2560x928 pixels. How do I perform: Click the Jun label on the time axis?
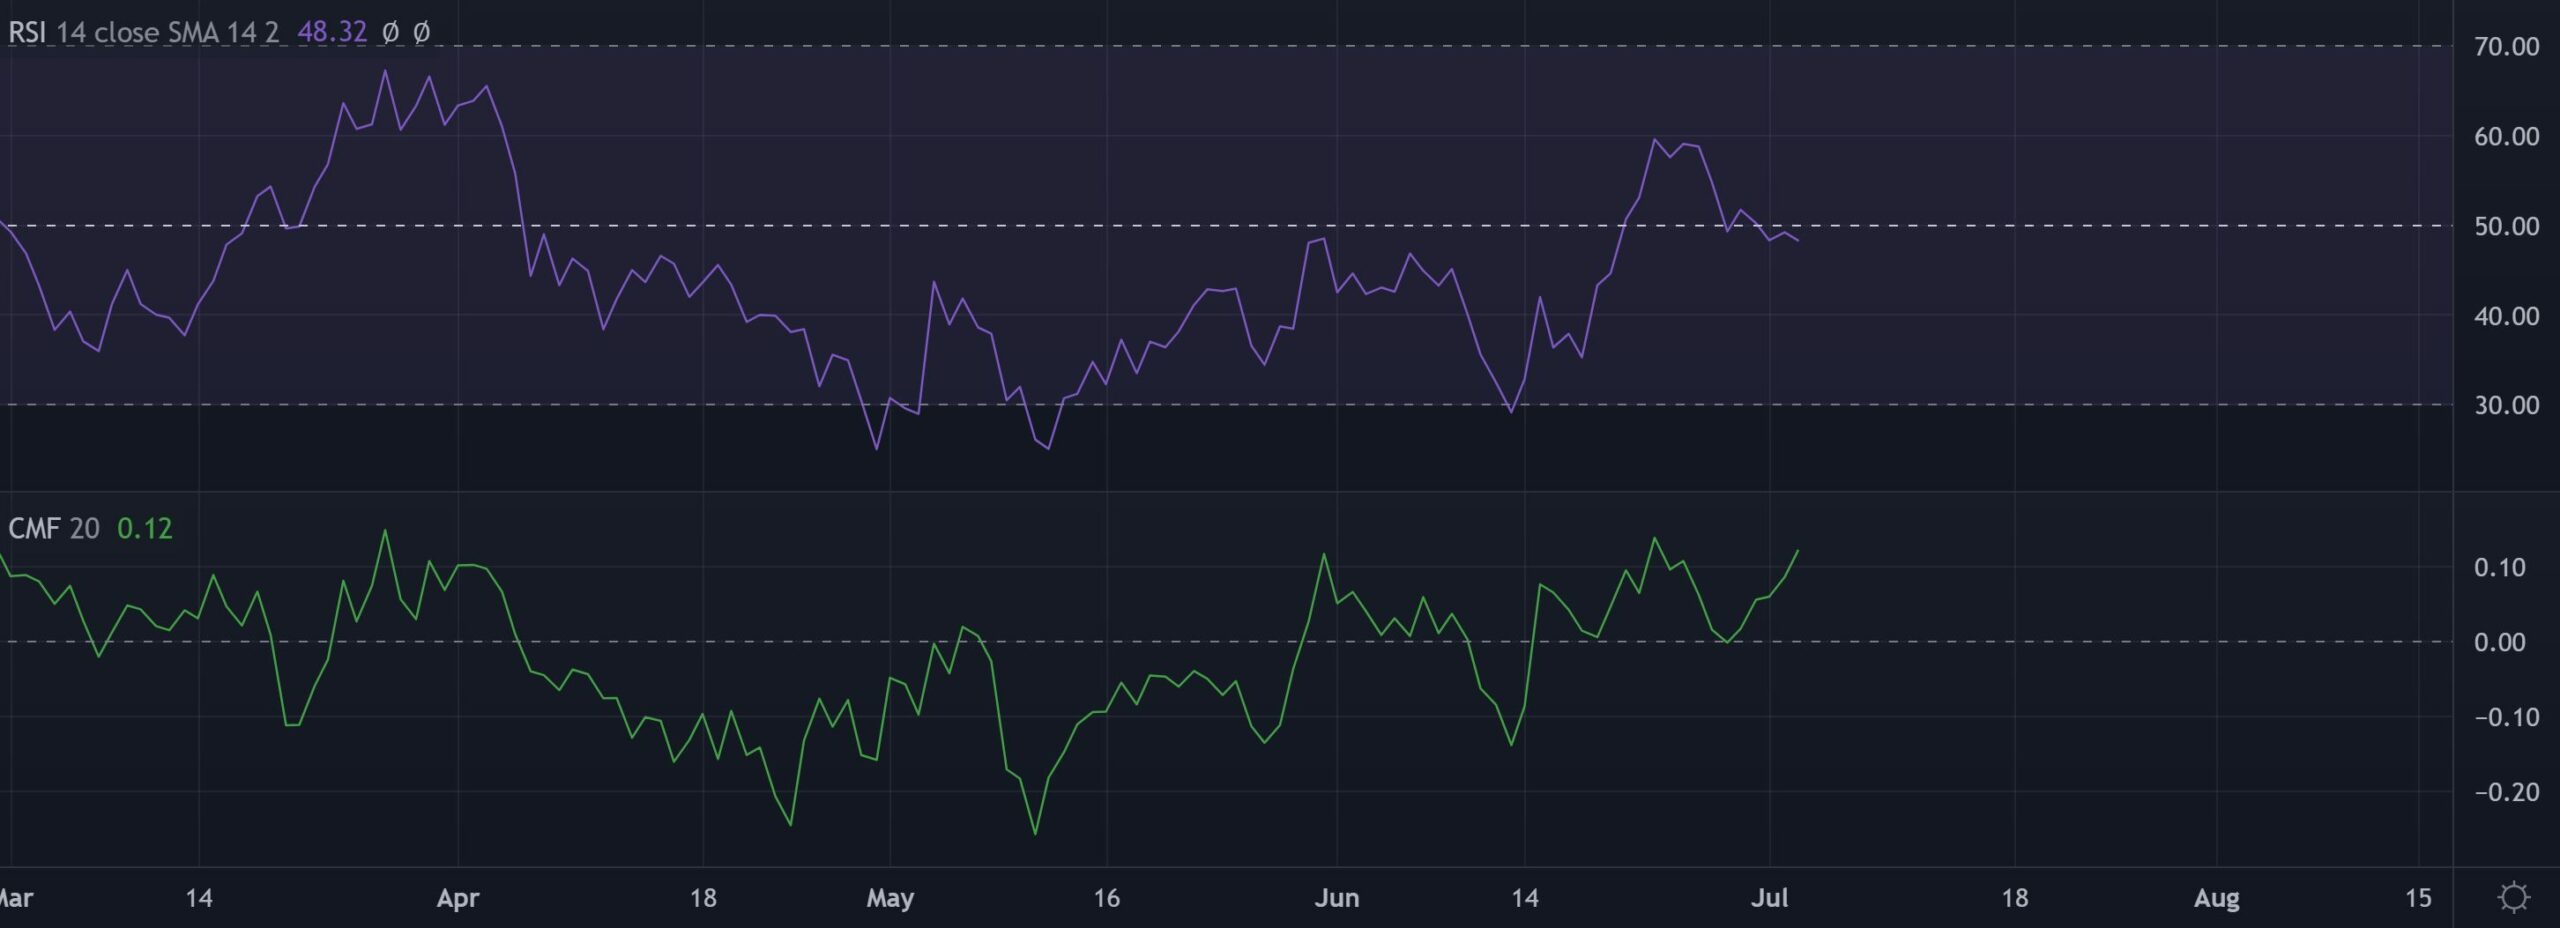[x=1337, y=898]
